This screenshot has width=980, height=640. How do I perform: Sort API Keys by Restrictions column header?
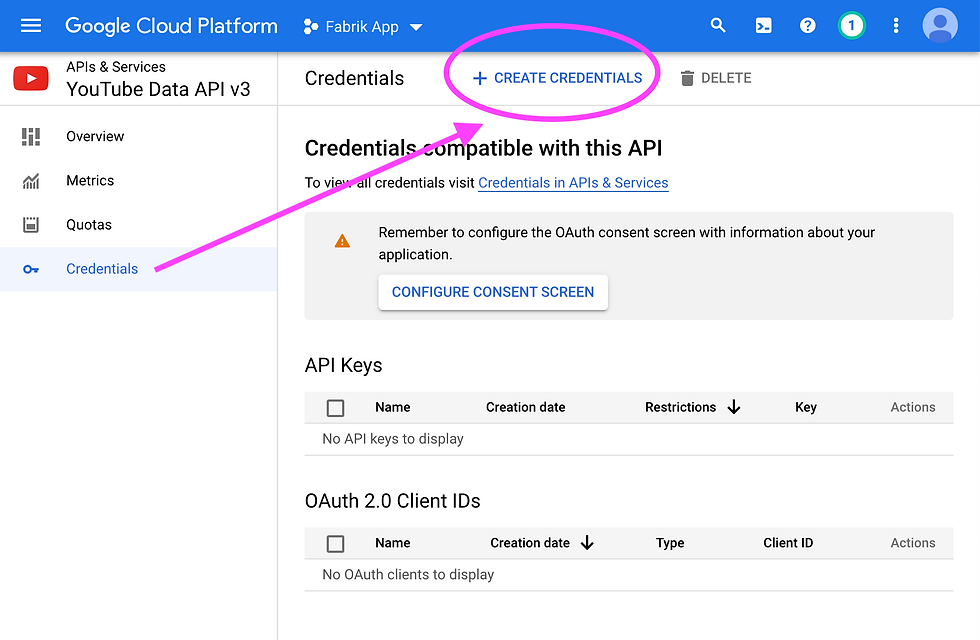[x=680, y=408]
